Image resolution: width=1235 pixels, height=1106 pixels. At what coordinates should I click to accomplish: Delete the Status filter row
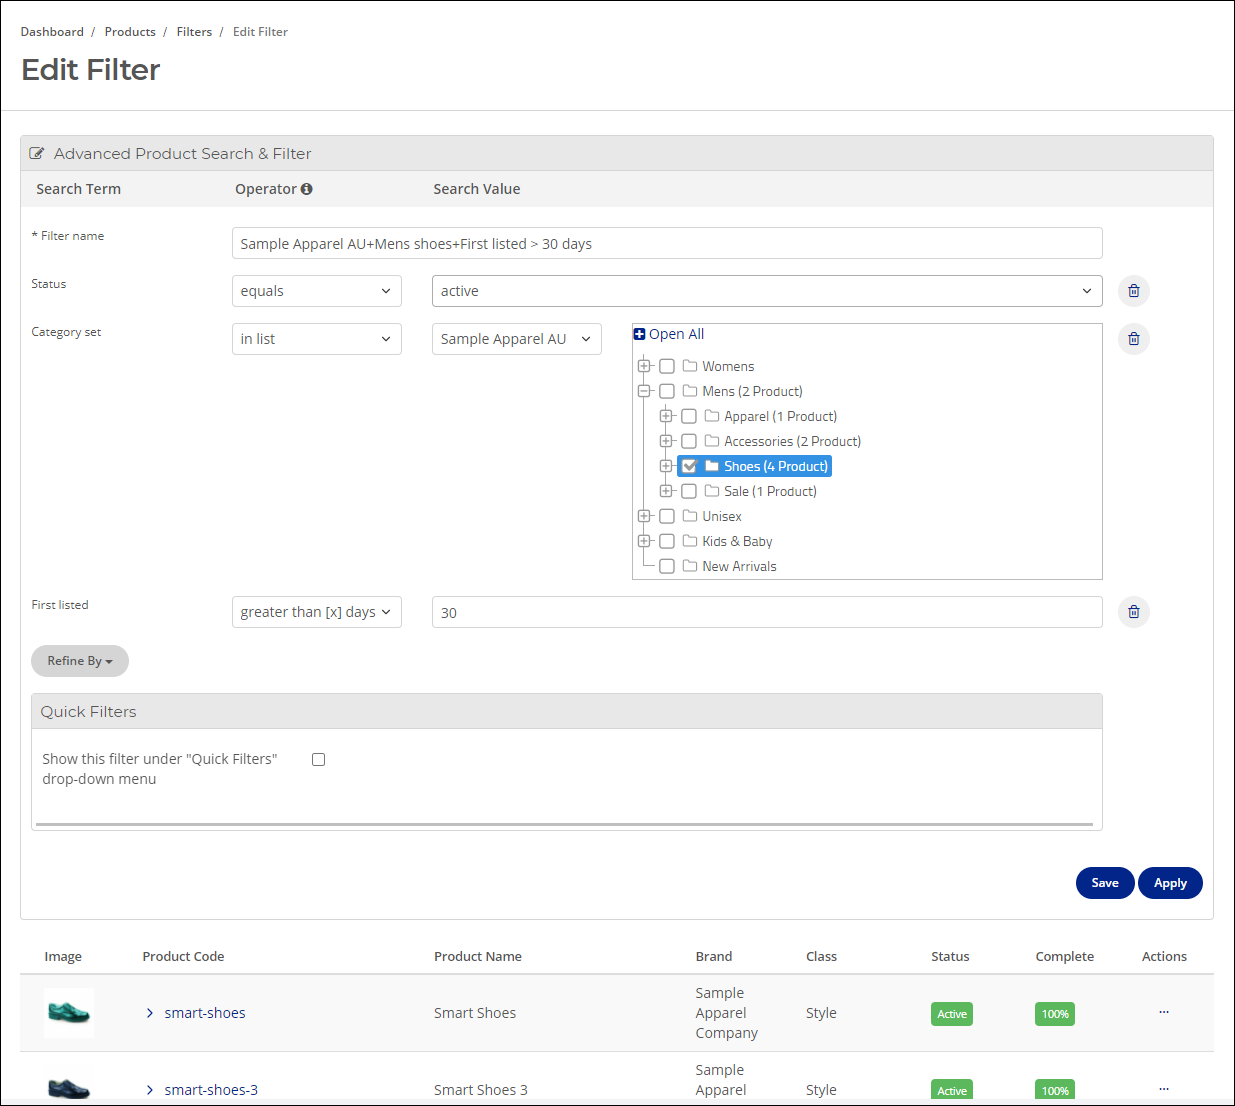point(1134,291)
